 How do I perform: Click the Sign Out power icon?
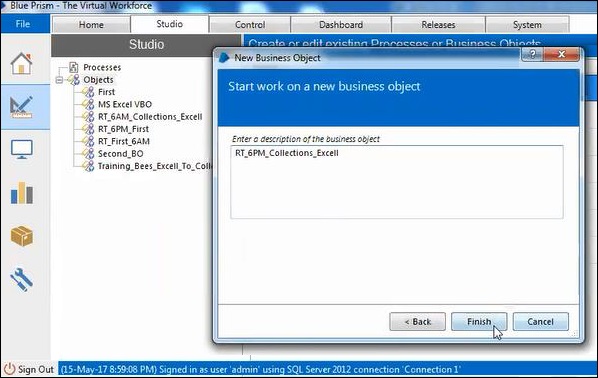pyautogui.click(x=9, y=369)
